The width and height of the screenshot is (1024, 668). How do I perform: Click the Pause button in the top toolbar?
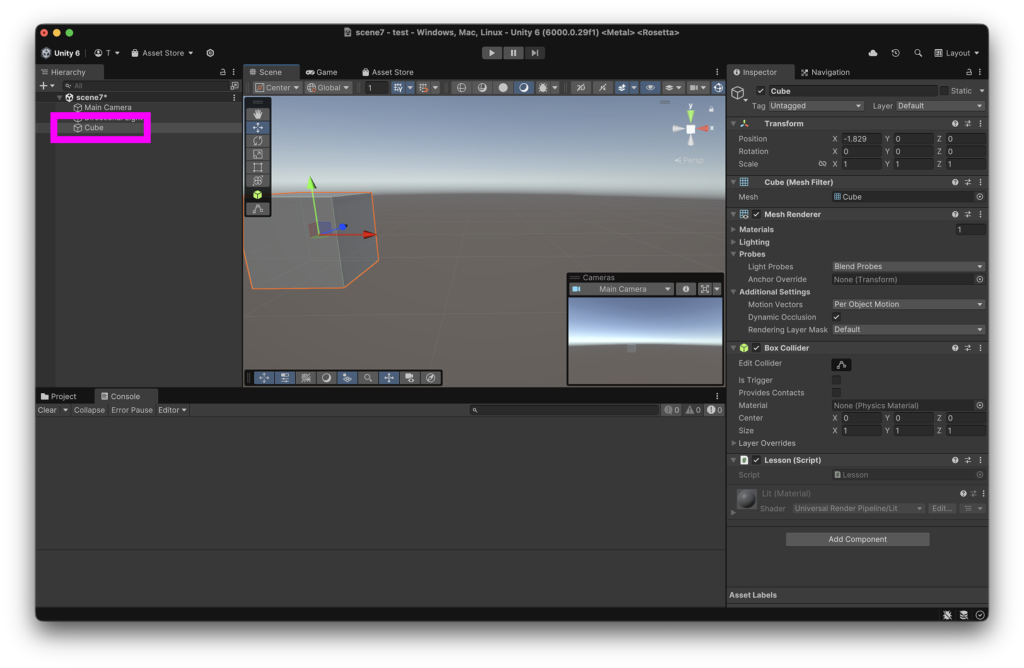coord(513,53)
